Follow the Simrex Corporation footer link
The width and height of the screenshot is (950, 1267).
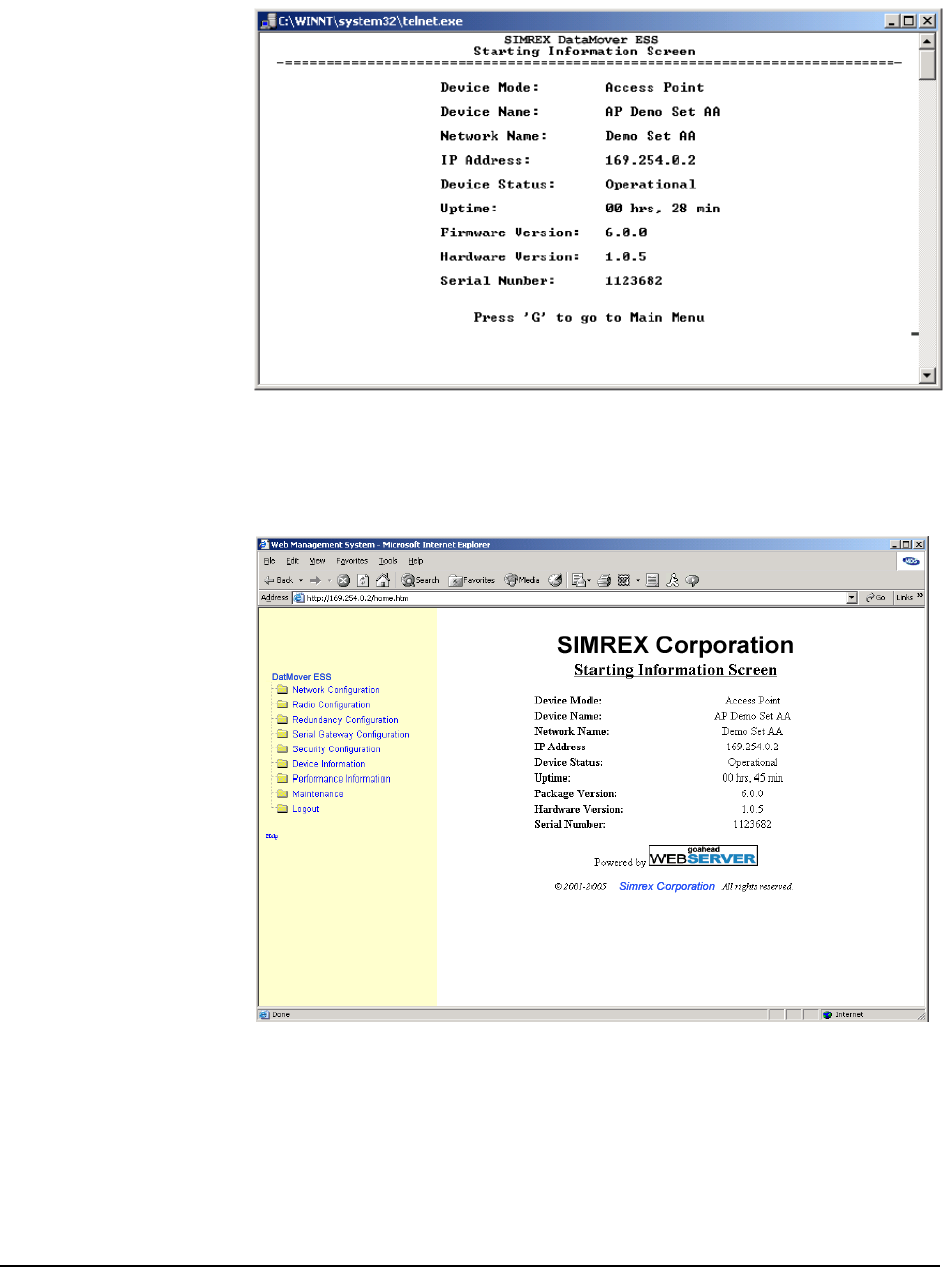[x=667, y=886]
